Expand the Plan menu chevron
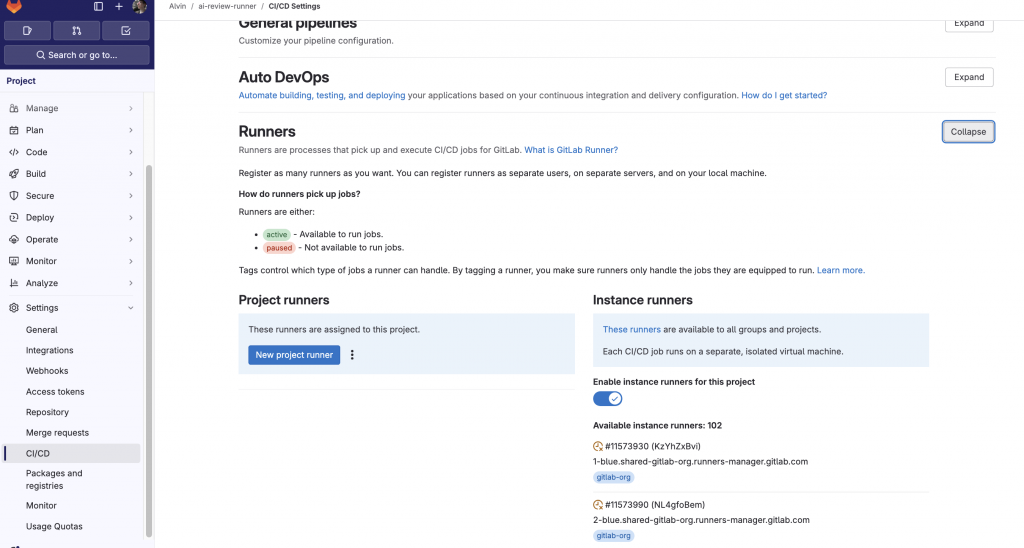This screenshot has width=1024, height=548. (x=131, y=130)
